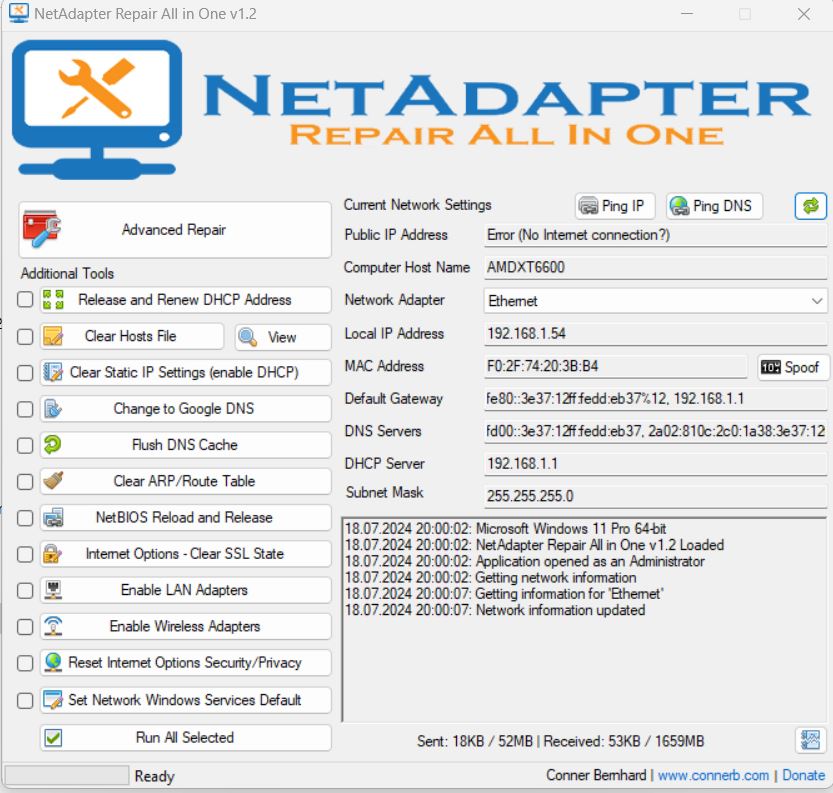Check the Clear Static IP Settings checkbox
Screen dimensions: 833x793
pyautogui.click(x=25, y=373)
